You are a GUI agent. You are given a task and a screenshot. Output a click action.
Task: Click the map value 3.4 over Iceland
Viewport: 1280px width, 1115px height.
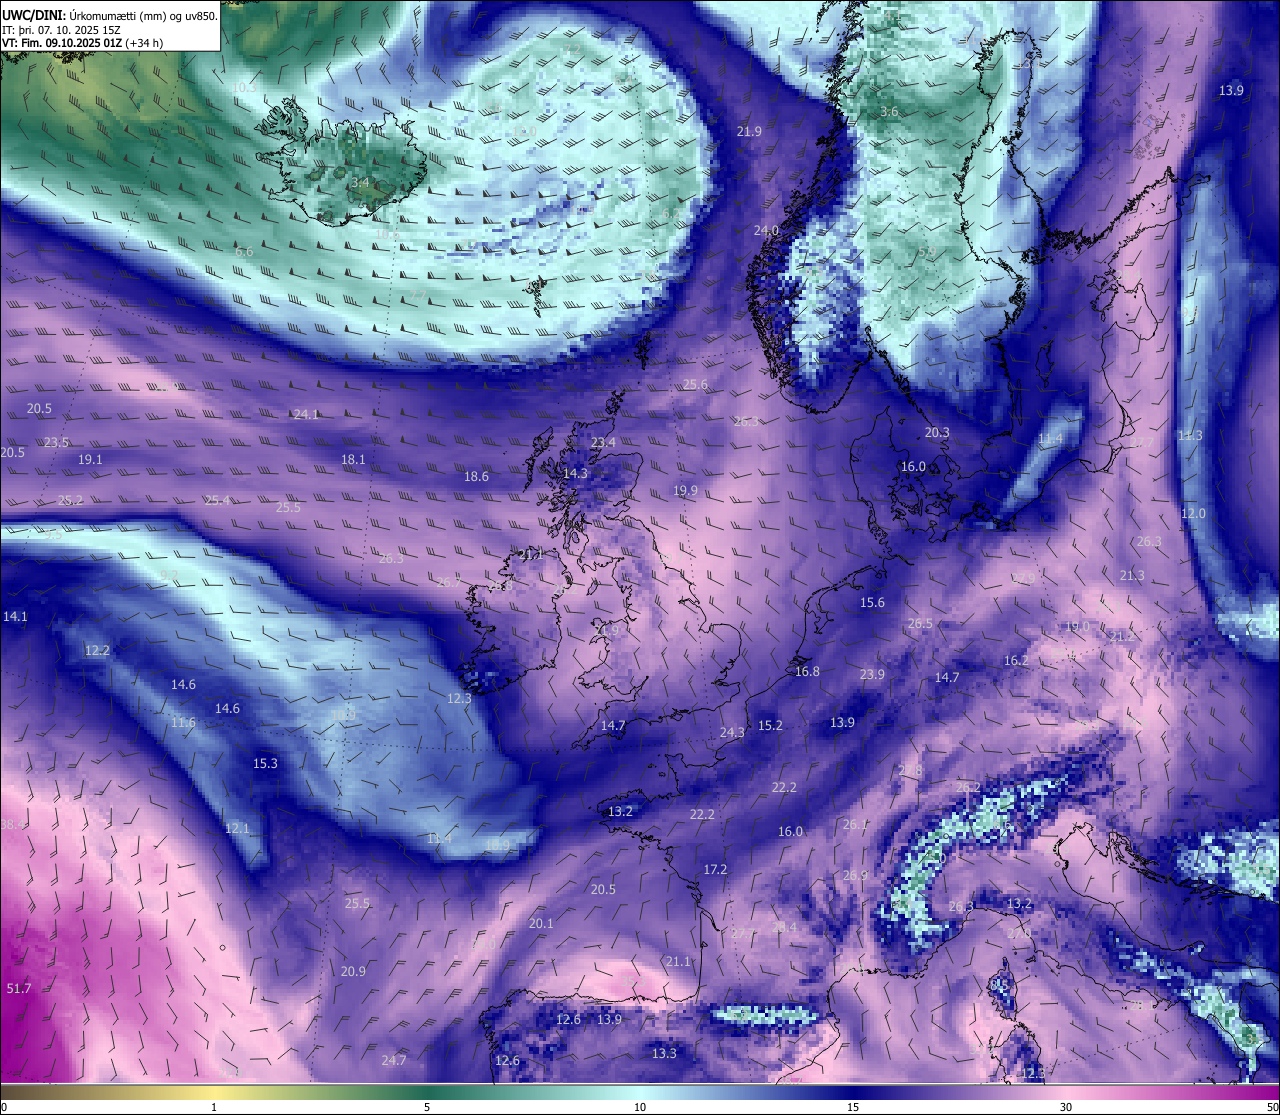[x=360, y=183]
